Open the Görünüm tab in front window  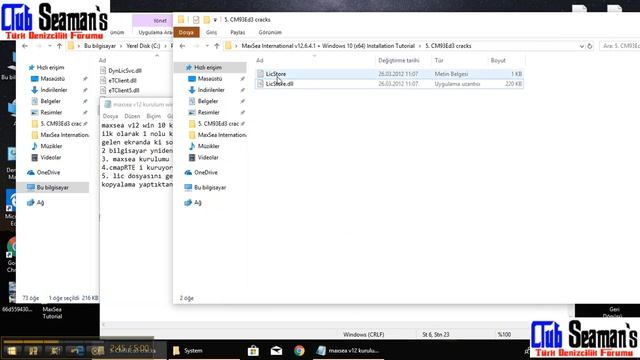(270, 32)
